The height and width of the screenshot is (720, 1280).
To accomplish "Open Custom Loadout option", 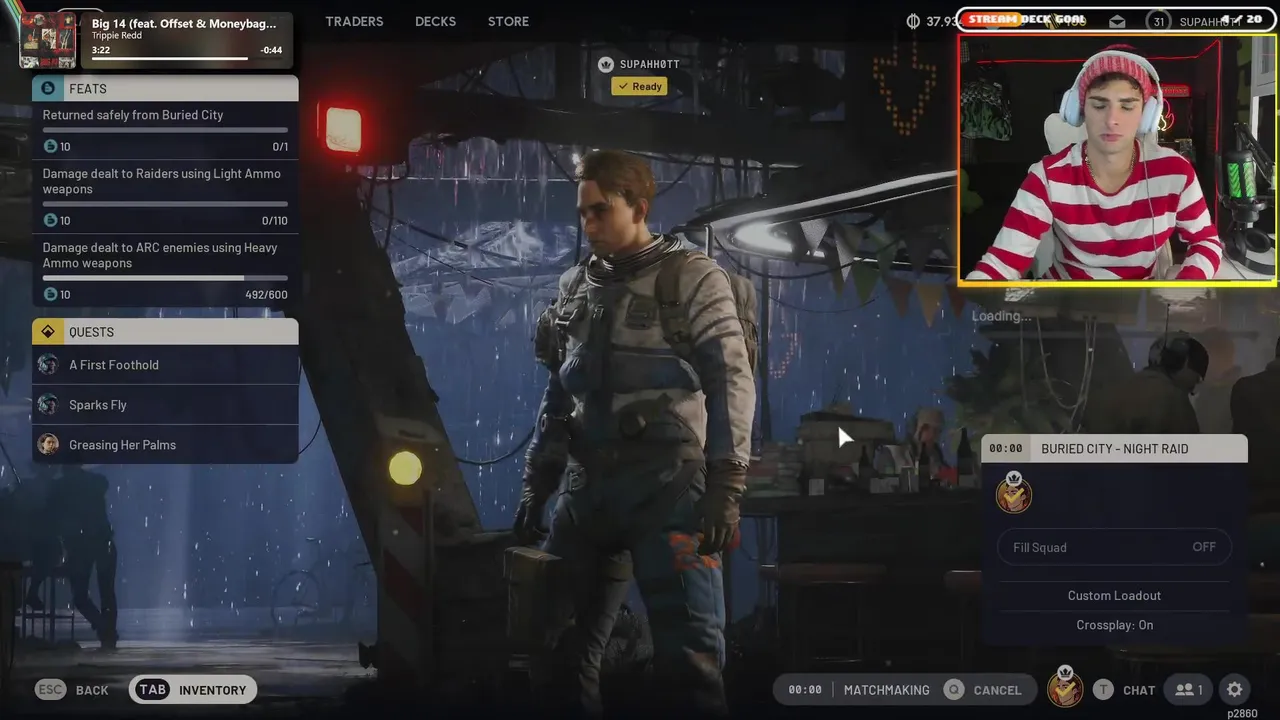I will coord(1114,595).
